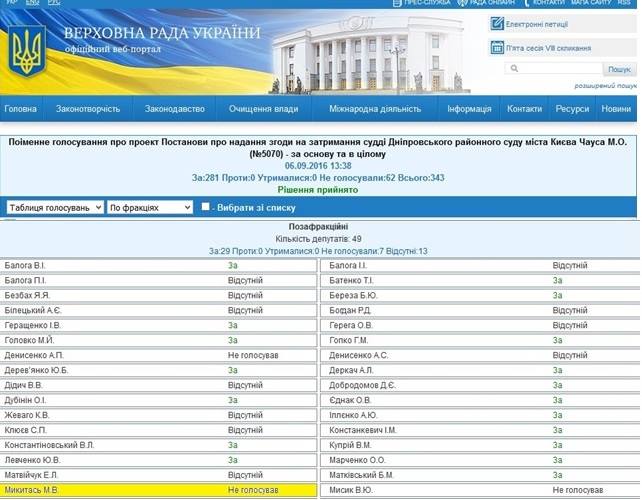Select deputy 'Геращенко І.В.'
Image resolution: width=642 pixels, height=500 pixels.
[32, 325]
